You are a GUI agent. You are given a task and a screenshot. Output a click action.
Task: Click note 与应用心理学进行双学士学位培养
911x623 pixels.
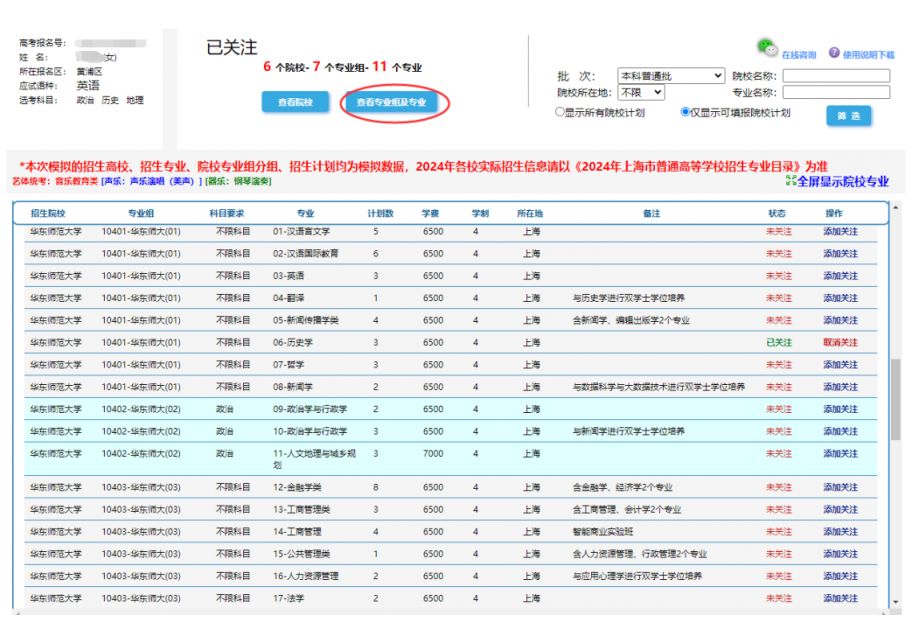coord(637,576)
